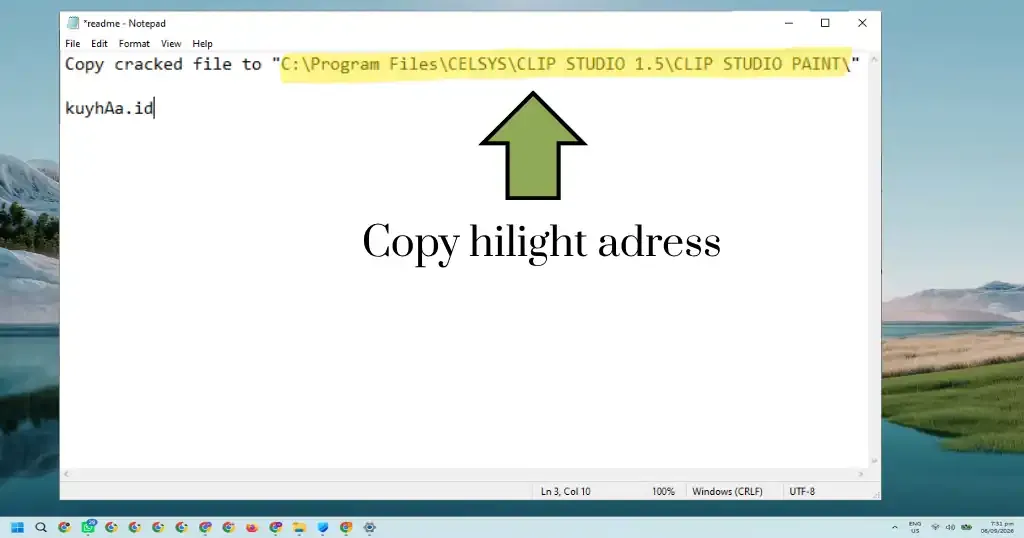Click the horizontal scrollbar right arrow
1024x538 pixels.
(x=861, y=474)
